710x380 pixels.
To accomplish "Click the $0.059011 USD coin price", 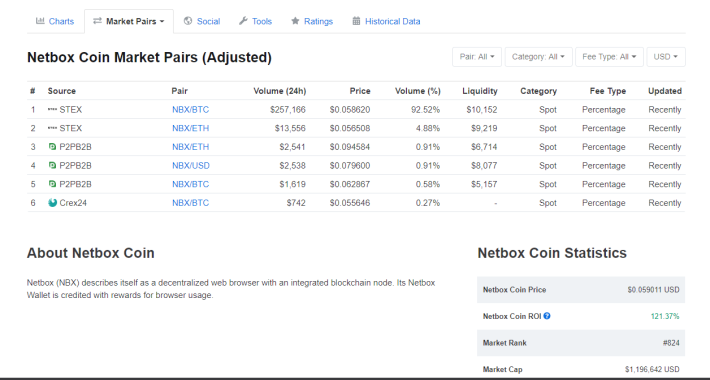I will pyautogui.click(x=653, y=289).
